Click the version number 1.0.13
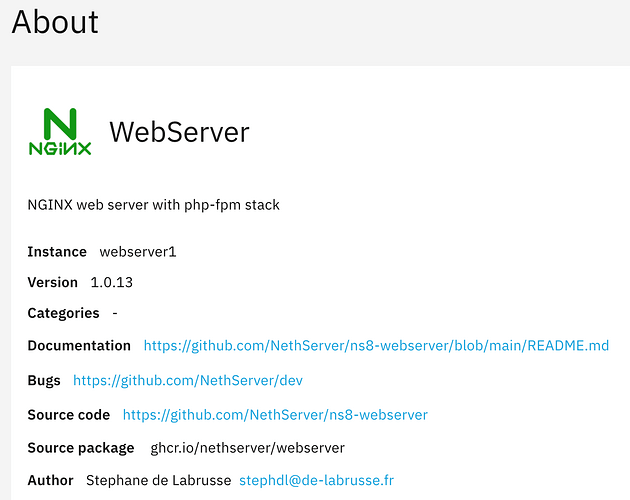The width and height of the screenshot is (630, 500). pos(111,282)
